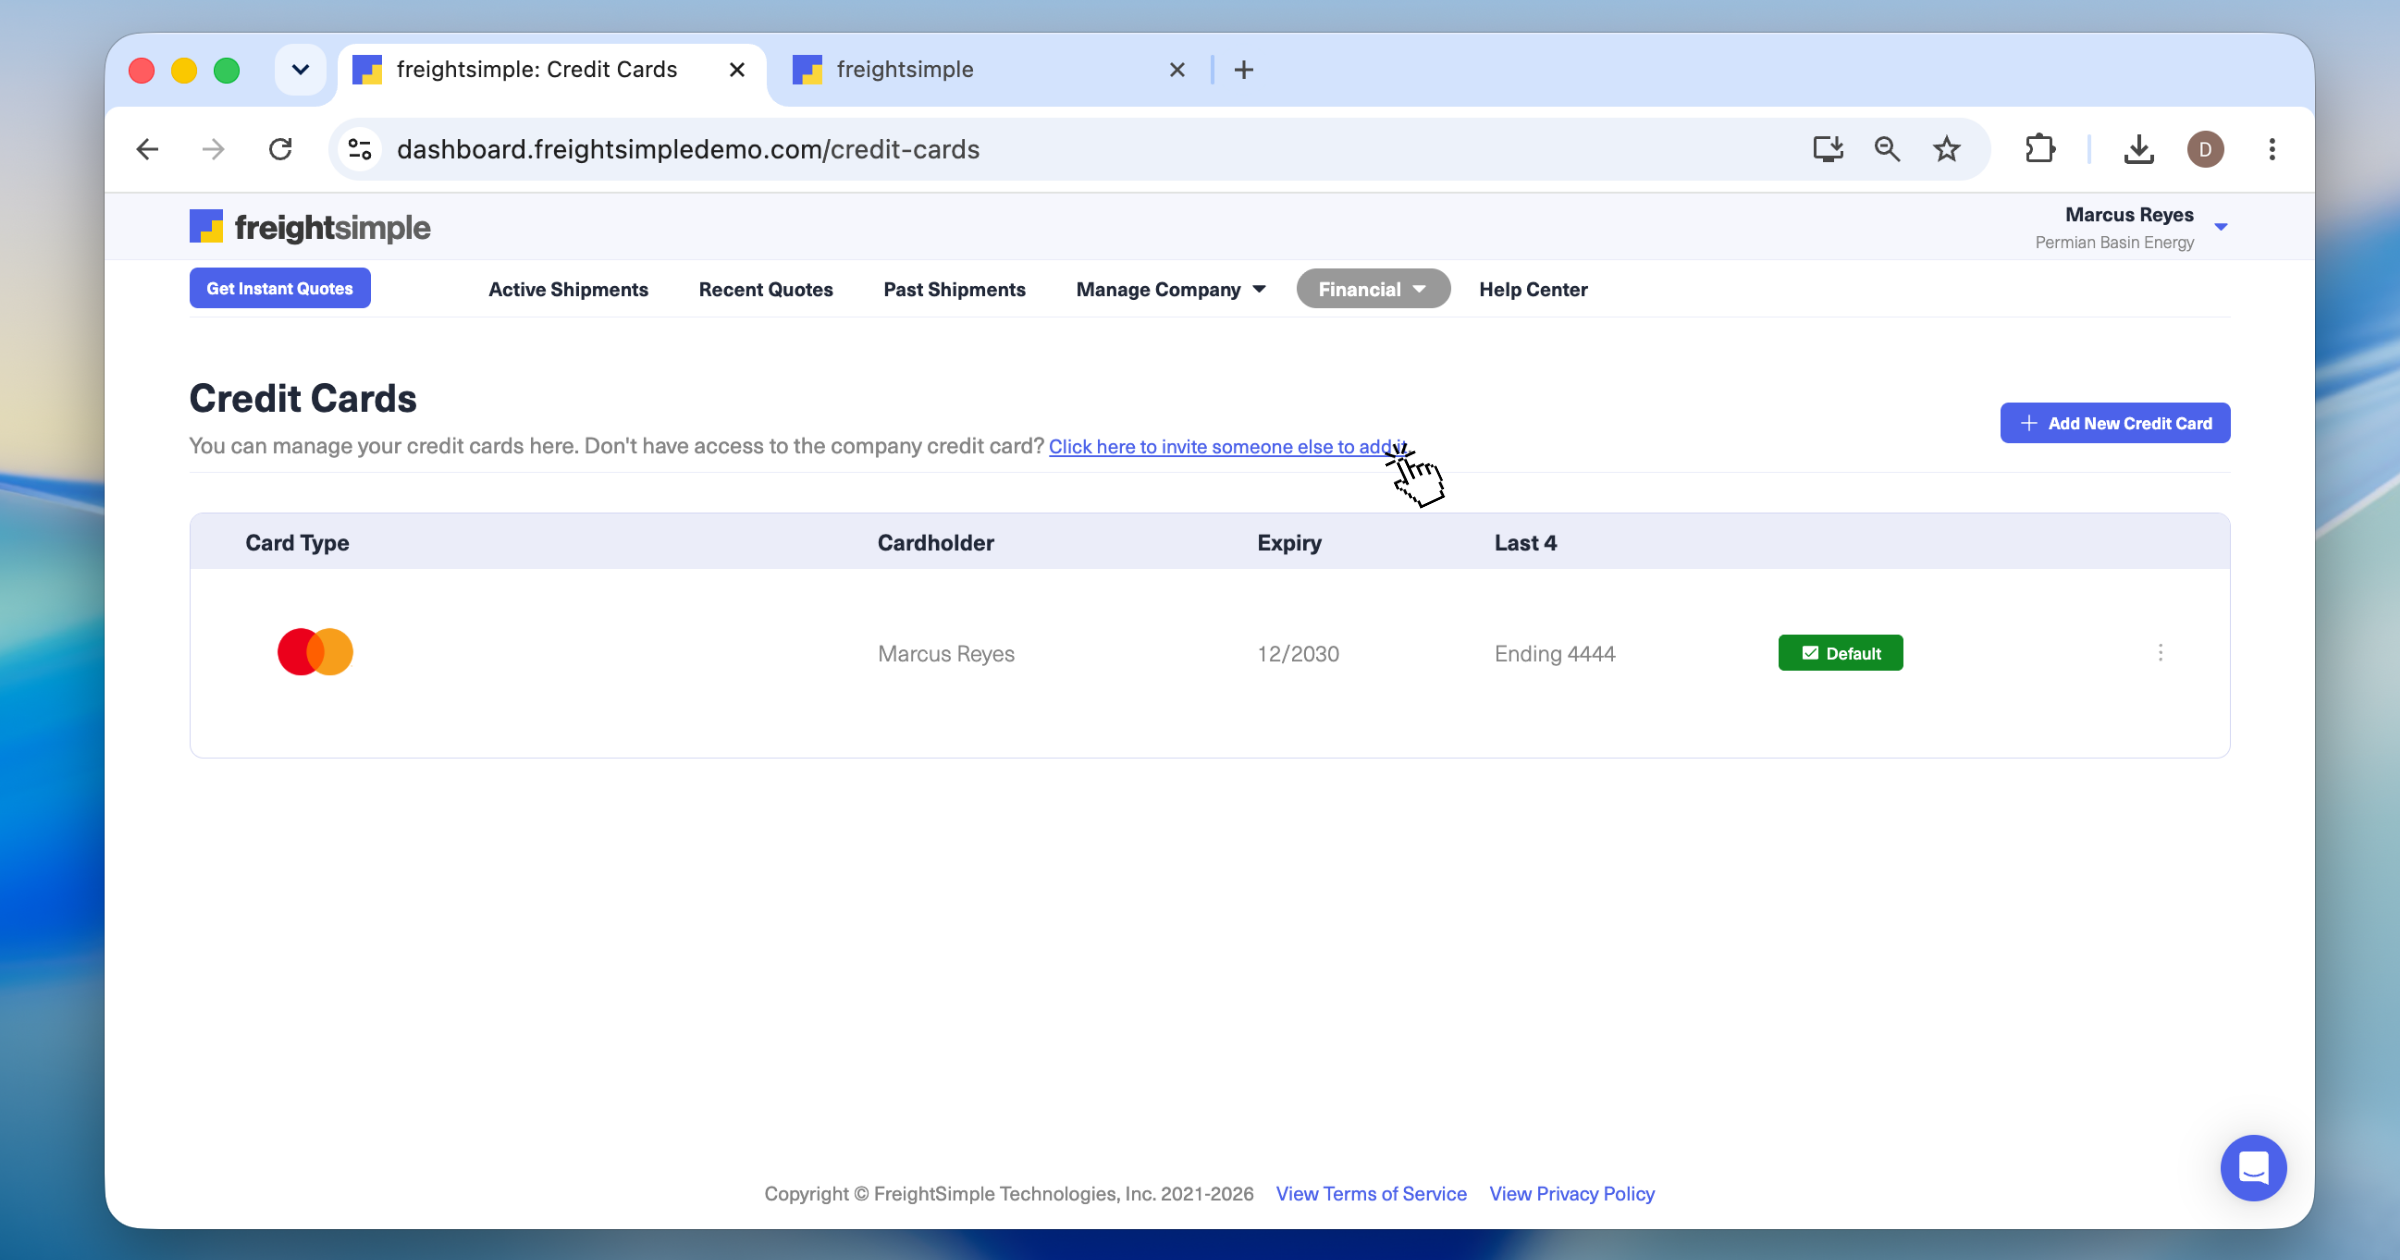Click the browser forward arrow
Screen dimensions: 2400x1260
click(x=213, y=150)
